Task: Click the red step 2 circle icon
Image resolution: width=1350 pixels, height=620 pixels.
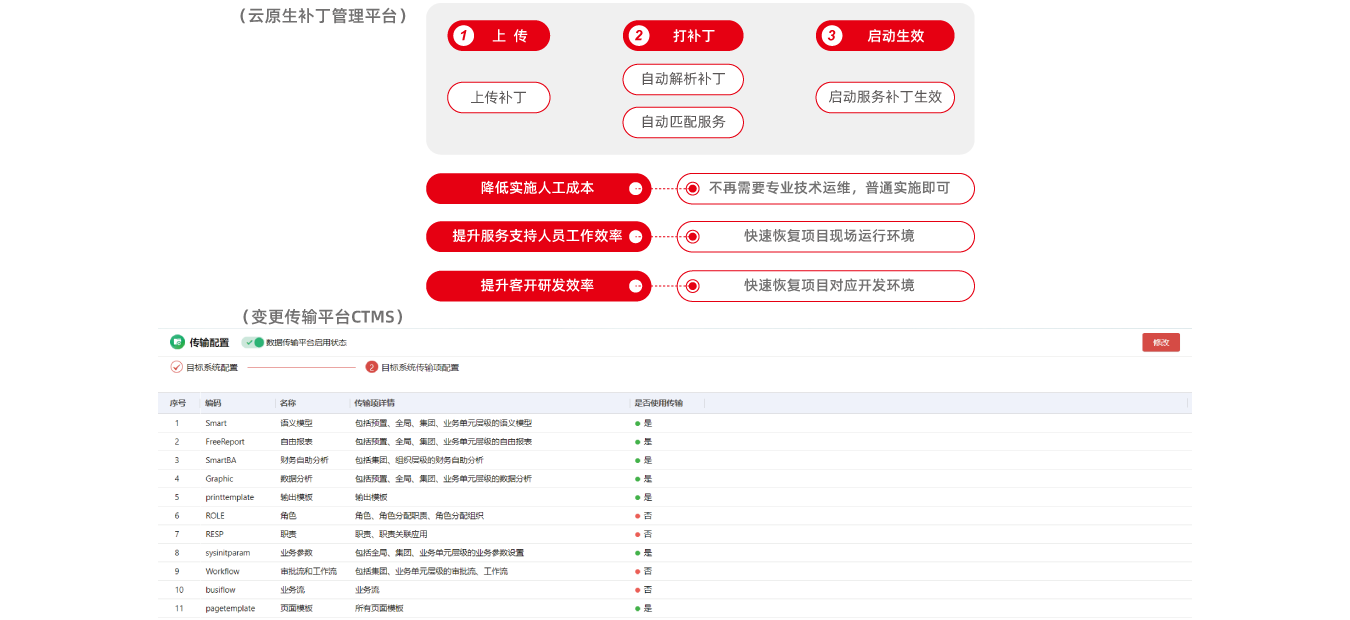Action: (372, 367)
